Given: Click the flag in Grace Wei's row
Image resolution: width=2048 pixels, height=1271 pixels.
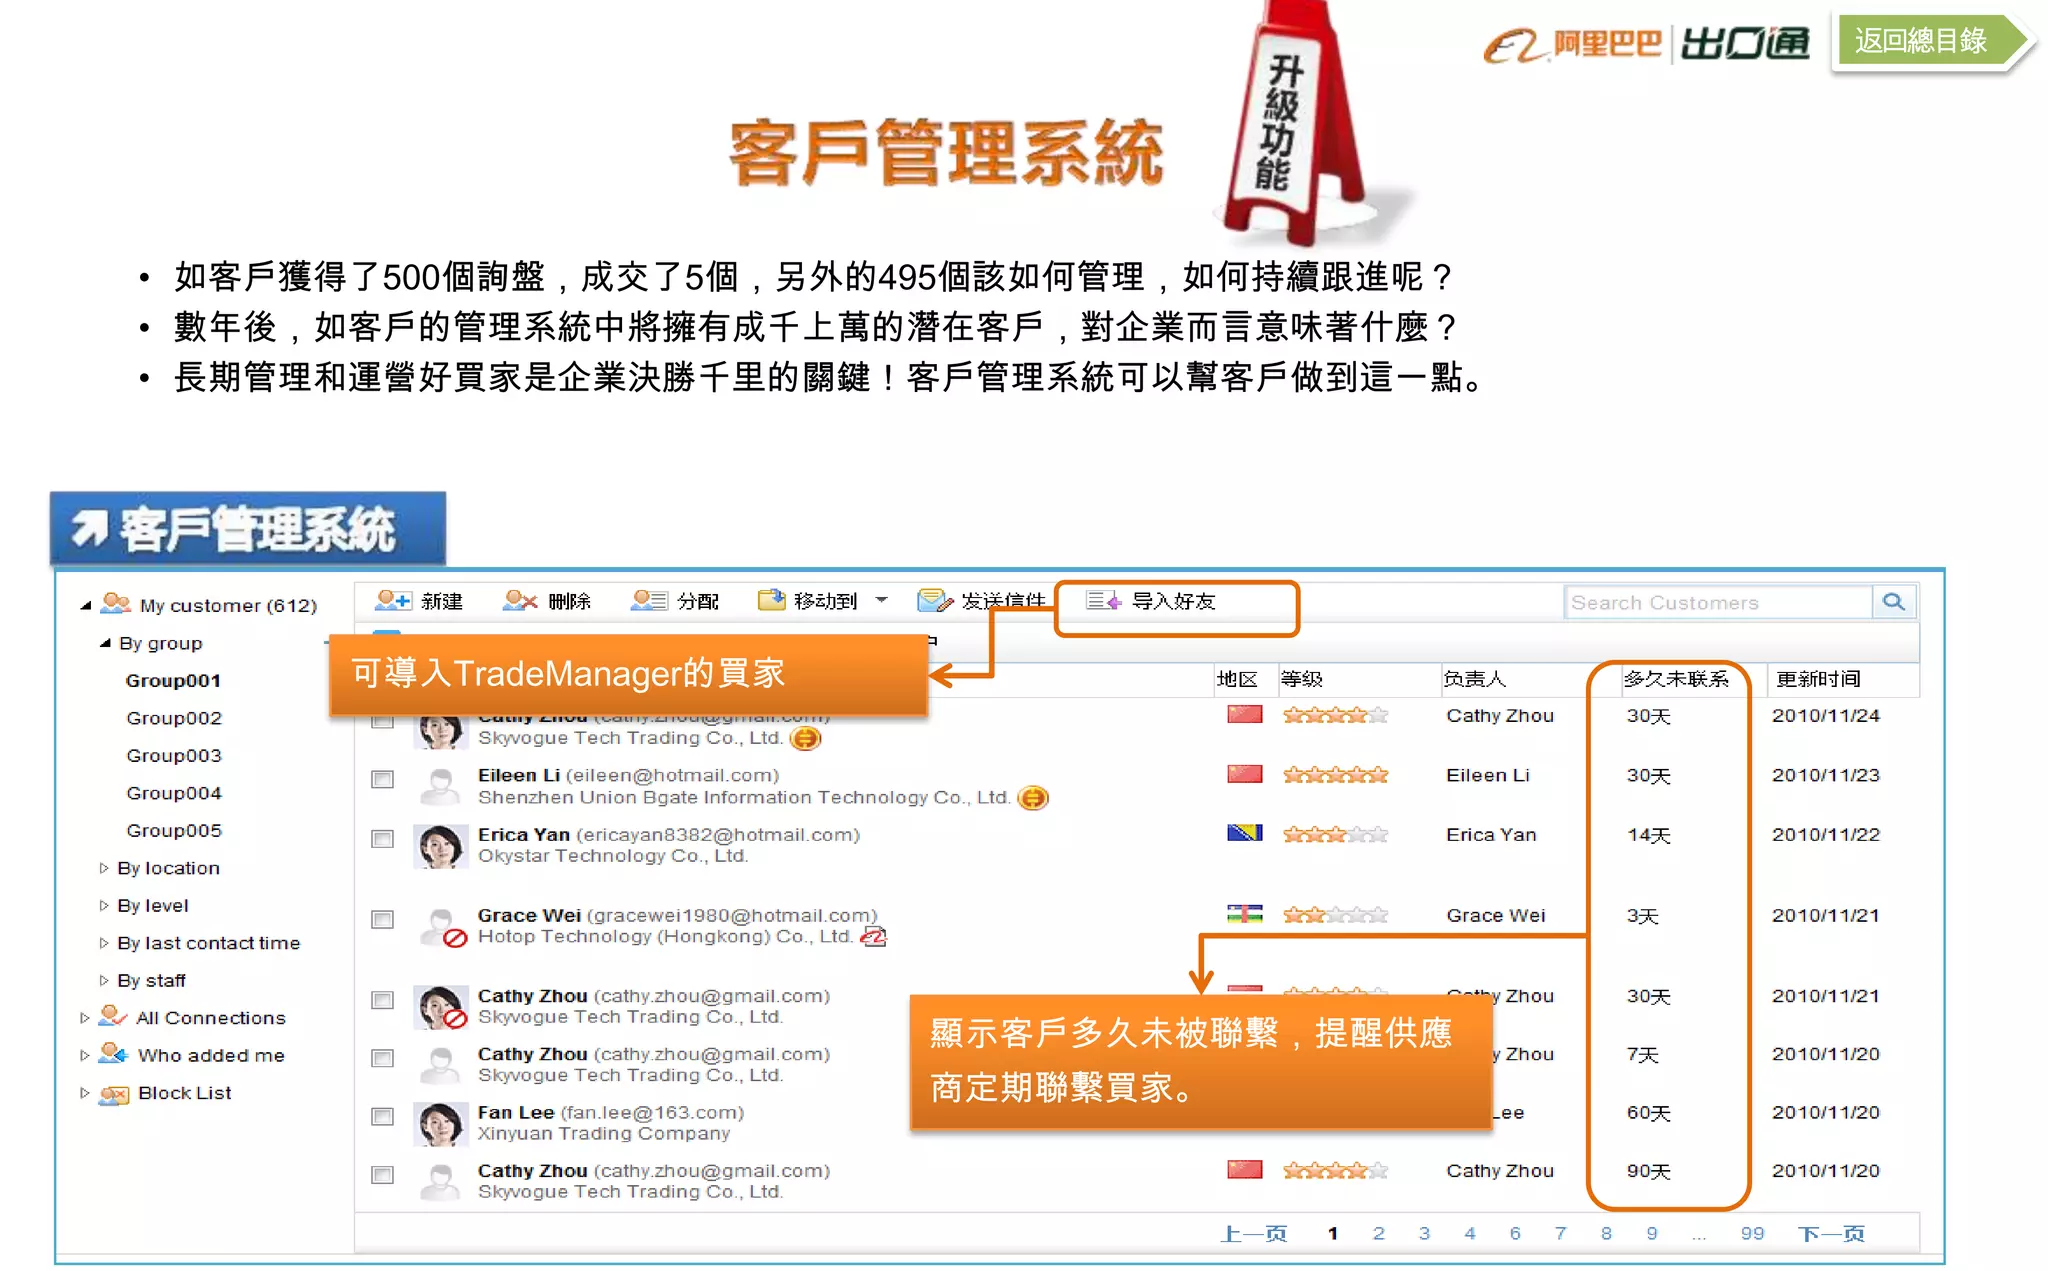Looking at the screenshot, I should [1244, 914].
